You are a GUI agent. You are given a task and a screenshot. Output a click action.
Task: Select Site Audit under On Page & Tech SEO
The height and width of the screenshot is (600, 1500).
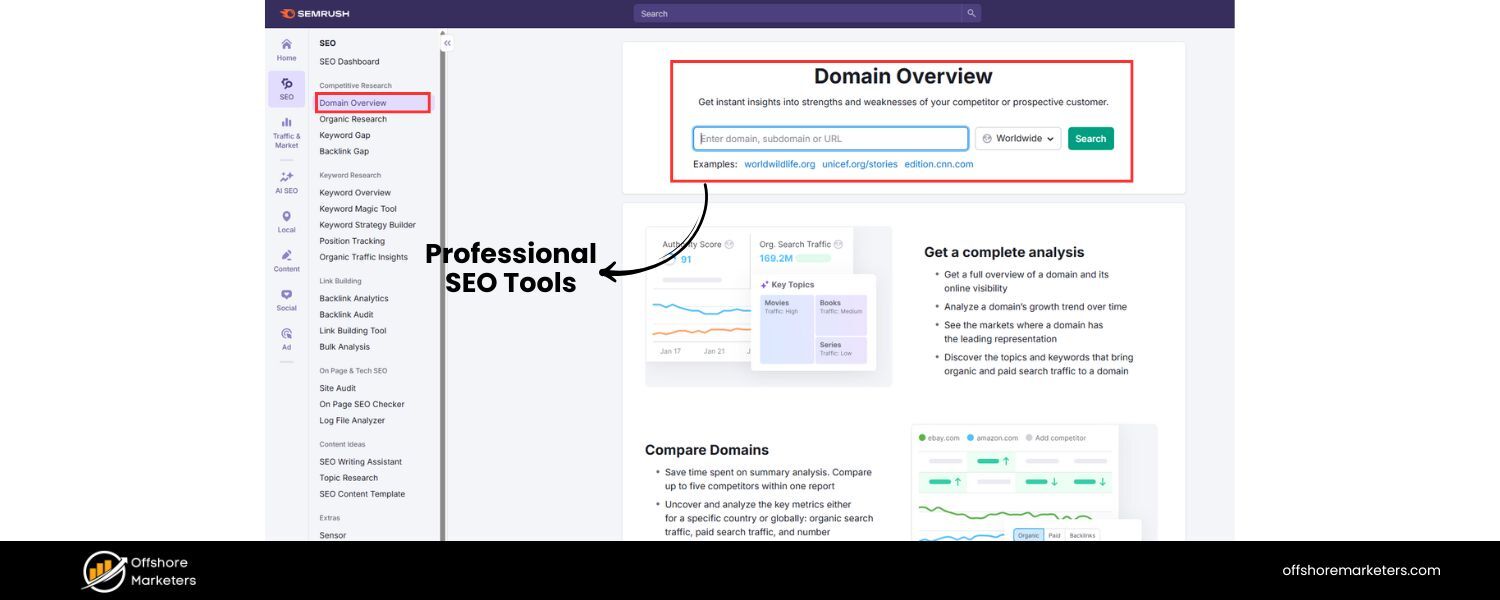click(x=337, y=388)
